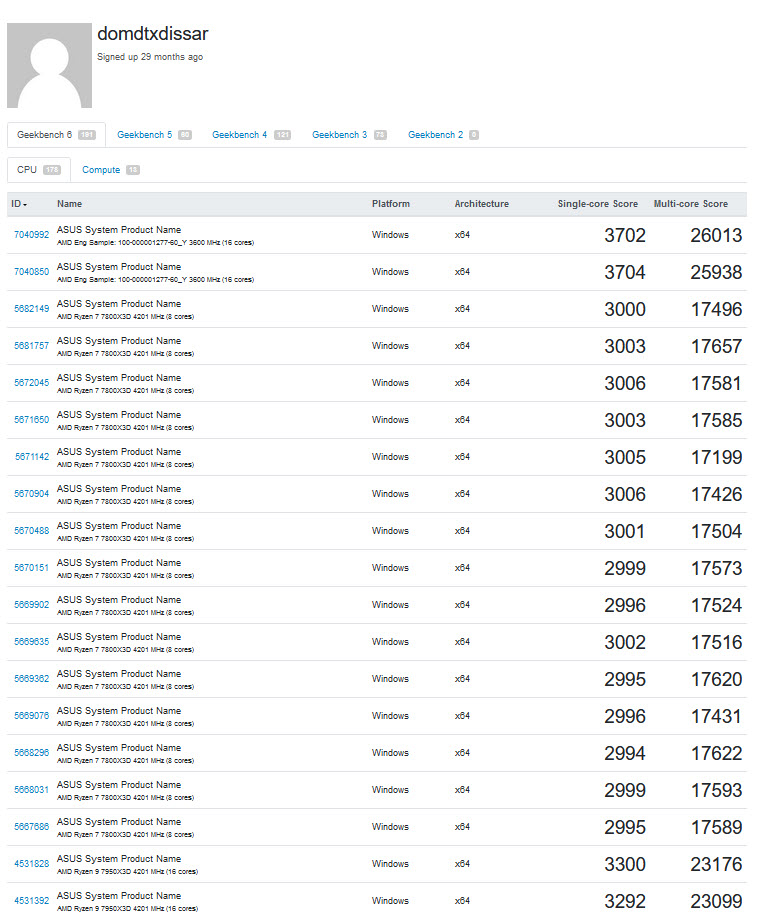Click the multi-core score 17431
The height and width of the screenshot is (917, 761).
[x=717, y=716]
